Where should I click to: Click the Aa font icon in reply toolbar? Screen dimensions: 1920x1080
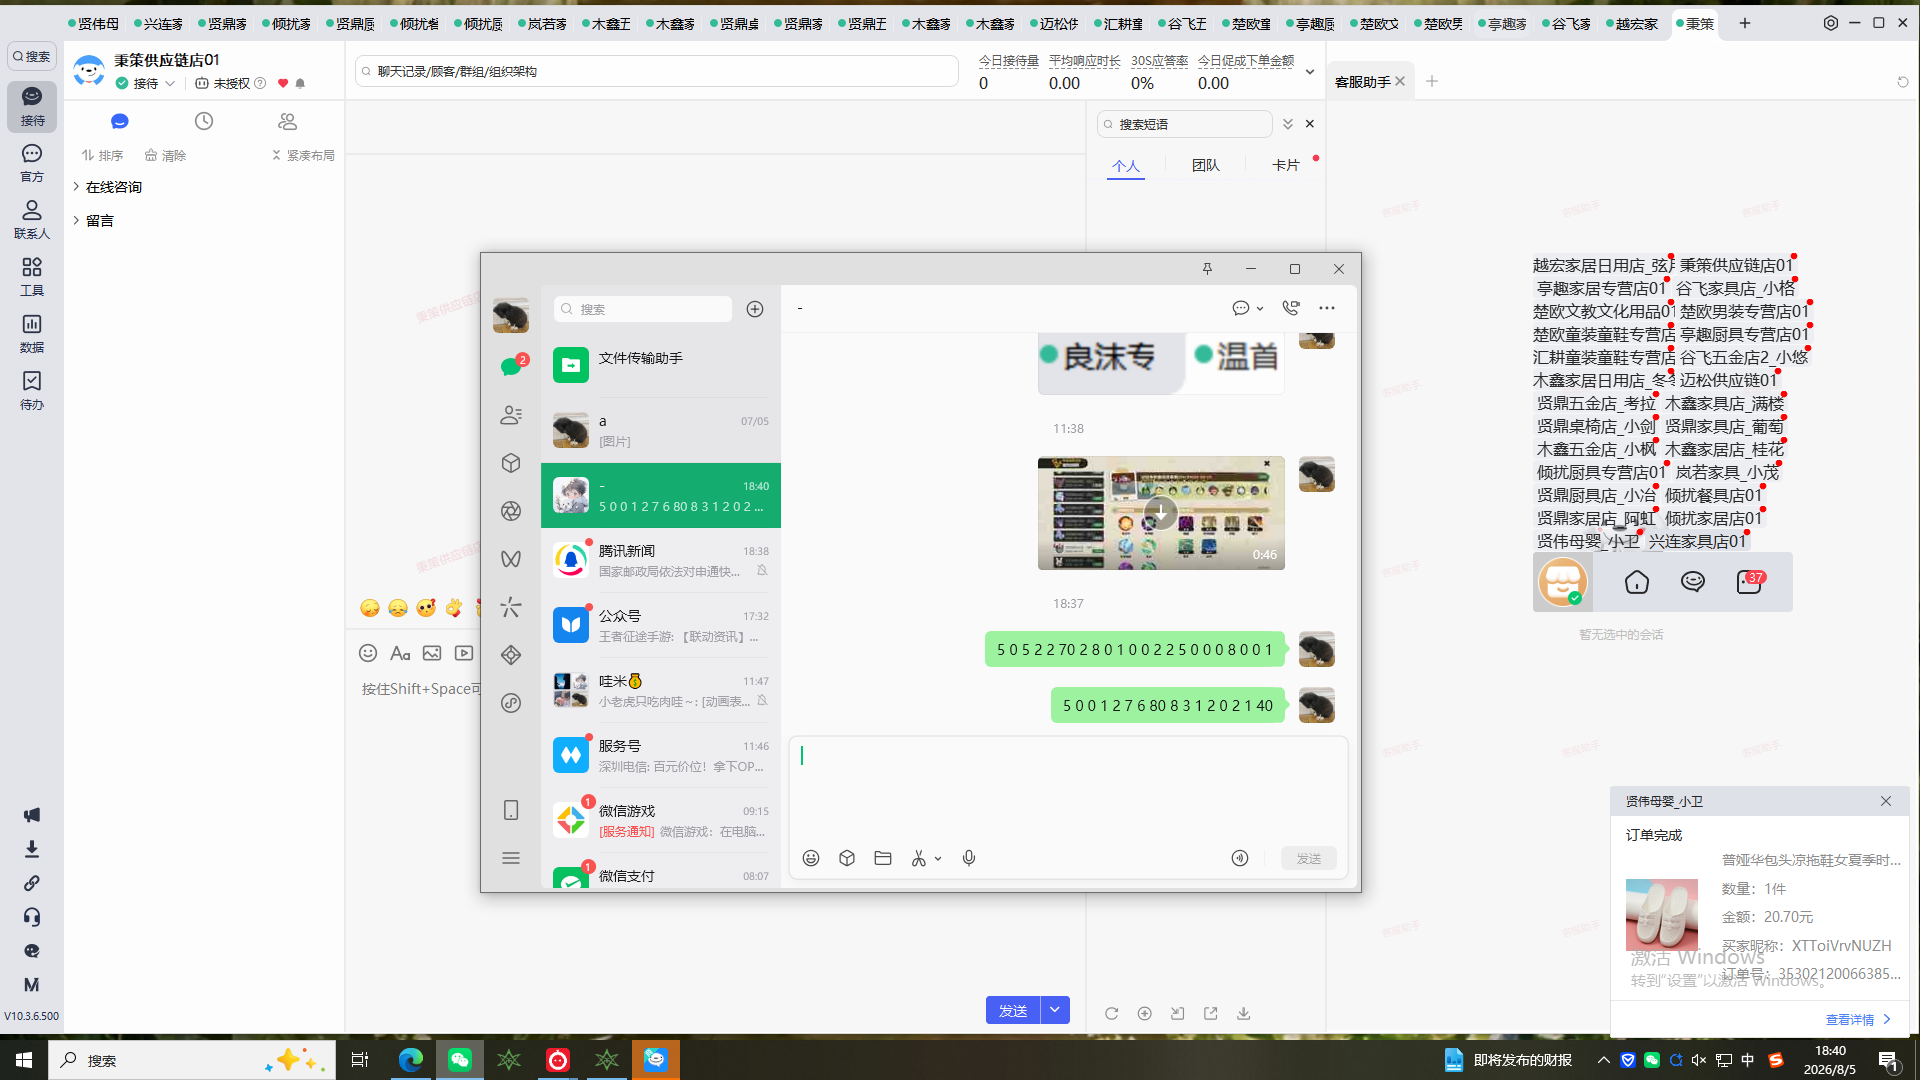400,653
